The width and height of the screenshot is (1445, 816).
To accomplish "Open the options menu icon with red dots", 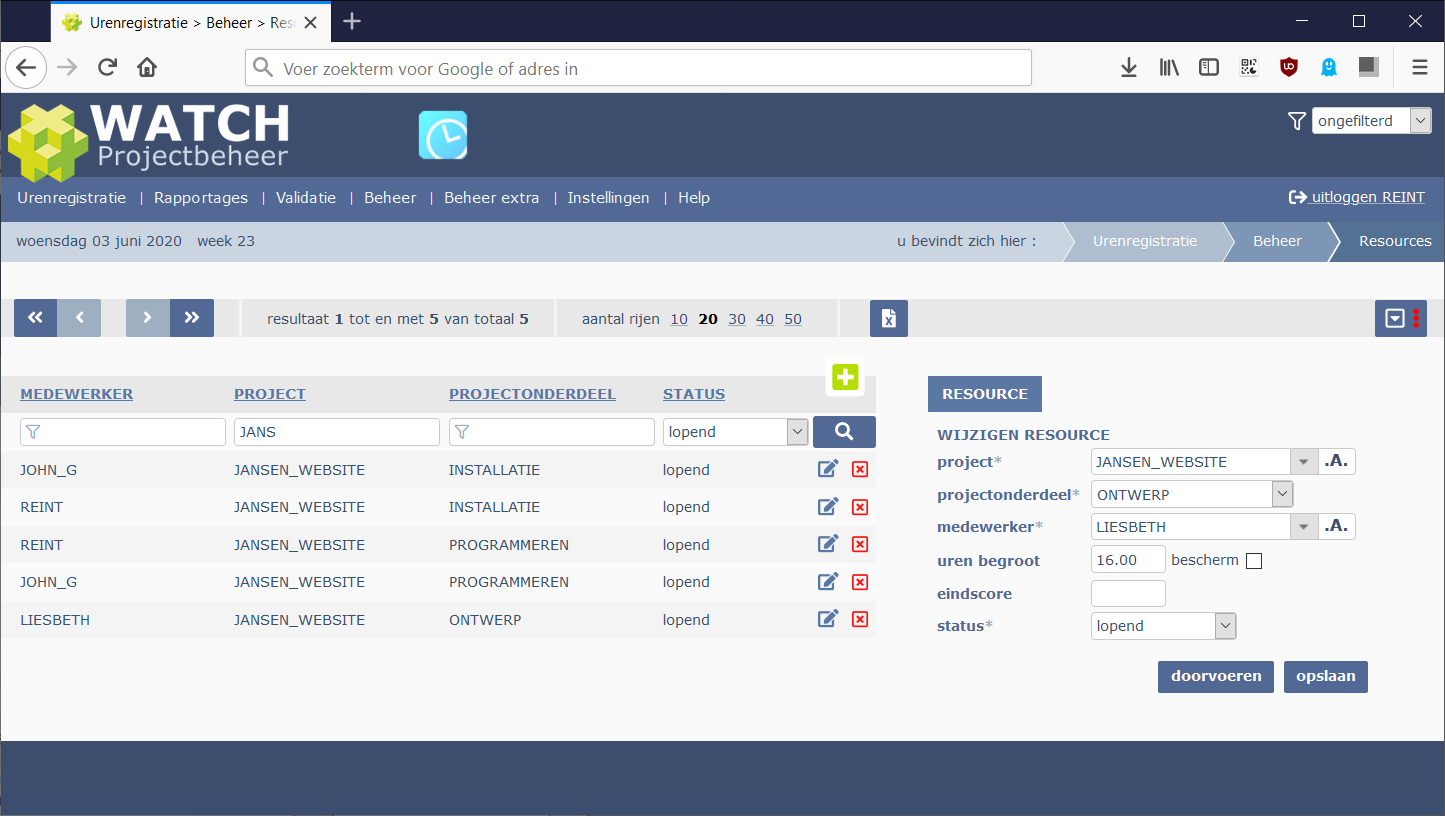I will pos(1401,318).
